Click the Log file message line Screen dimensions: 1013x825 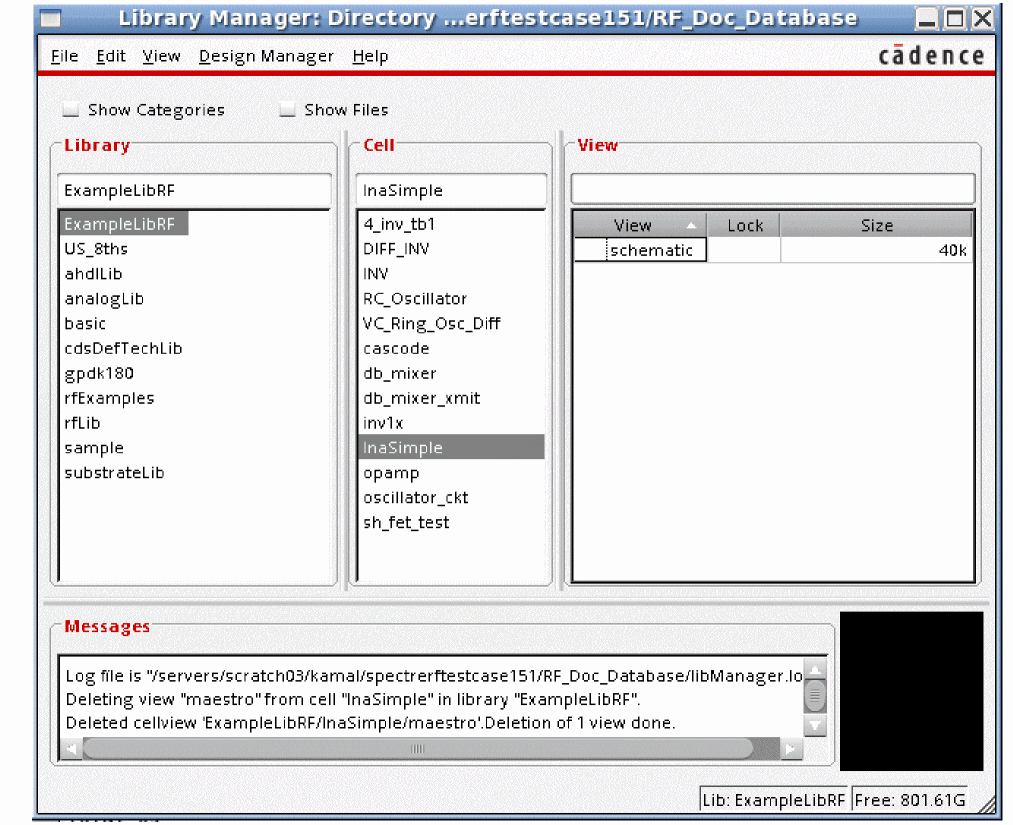pyautogui.click(x=433, y=676)
